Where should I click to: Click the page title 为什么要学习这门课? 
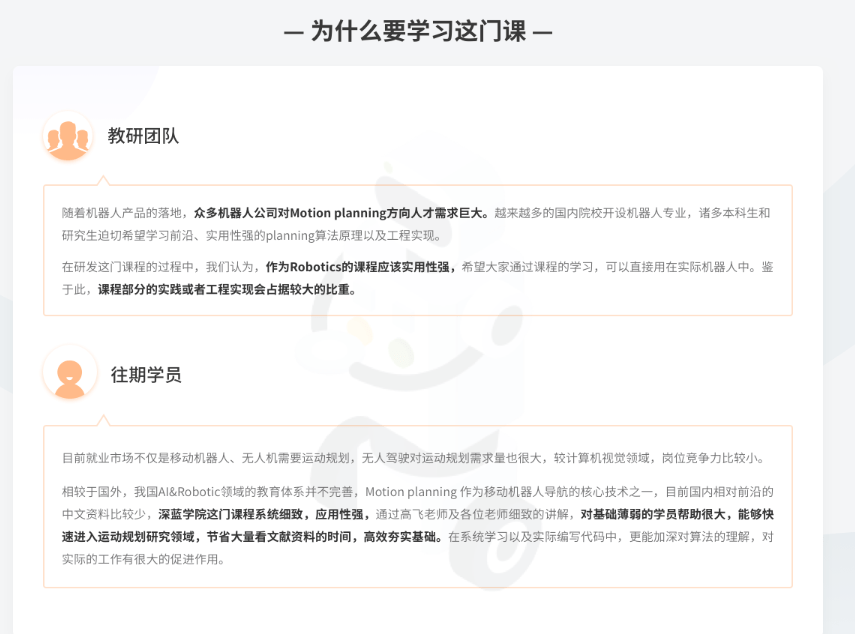[418, 31]
